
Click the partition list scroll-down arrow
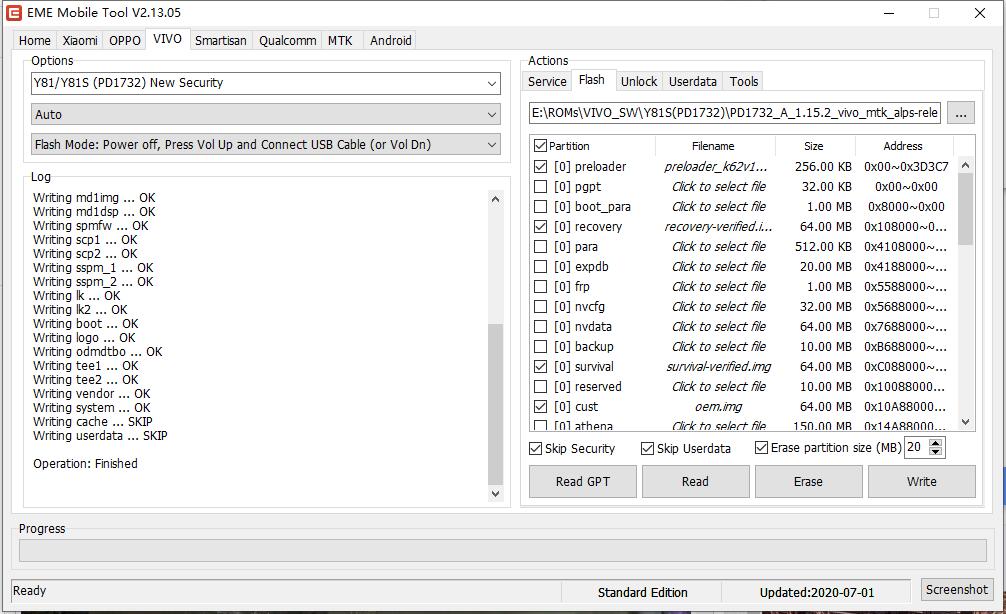(966, 422)
